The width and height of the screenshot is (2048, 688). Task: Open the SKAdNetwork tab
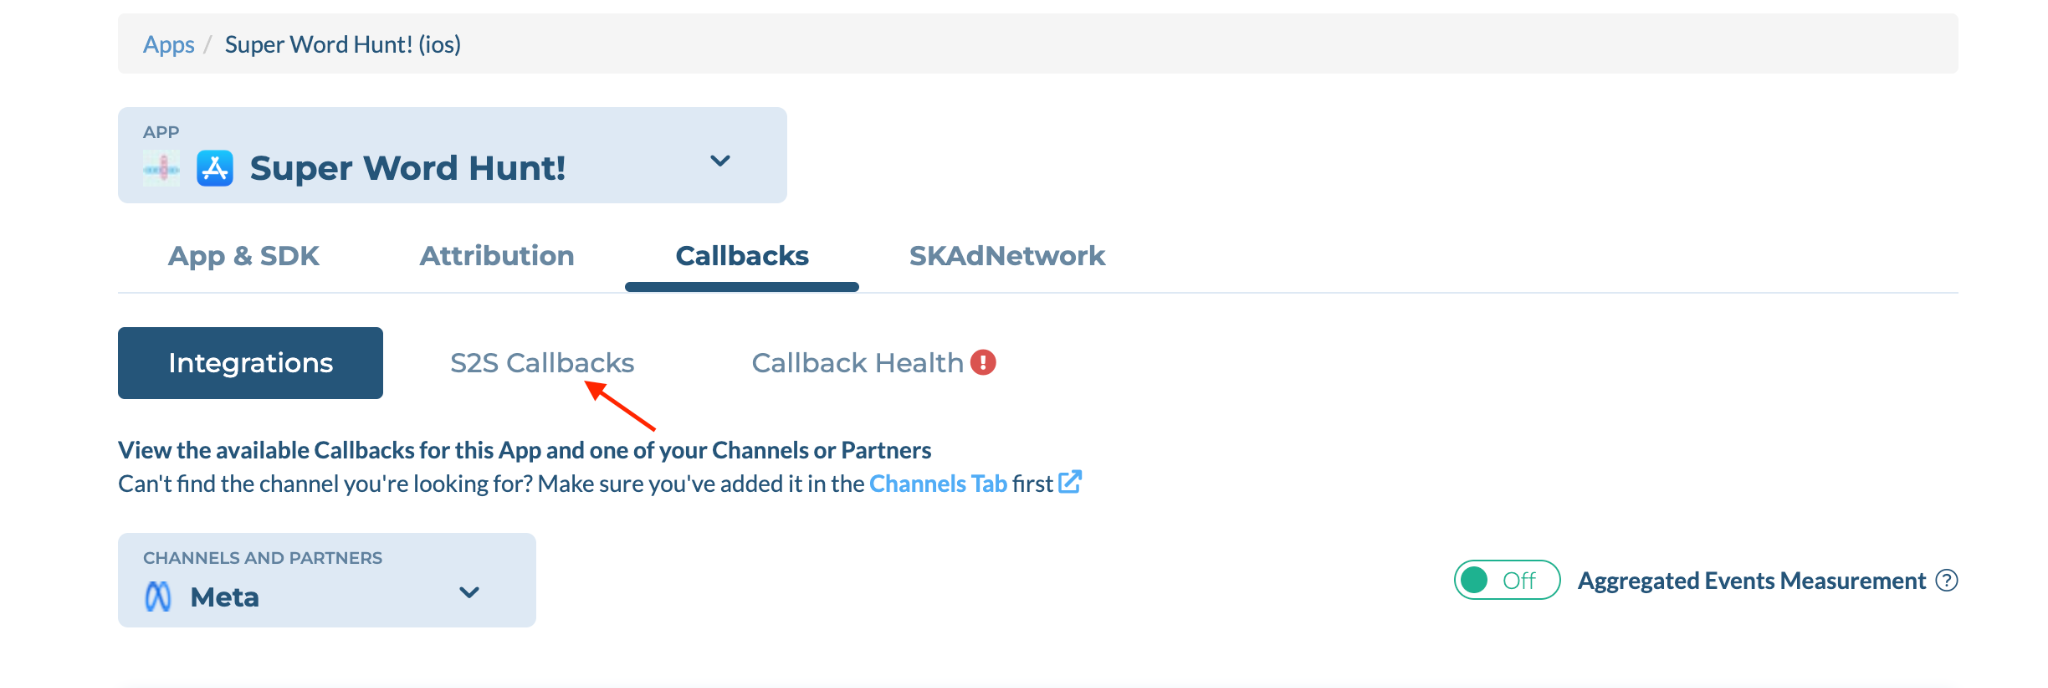[x=1007, y=256]
